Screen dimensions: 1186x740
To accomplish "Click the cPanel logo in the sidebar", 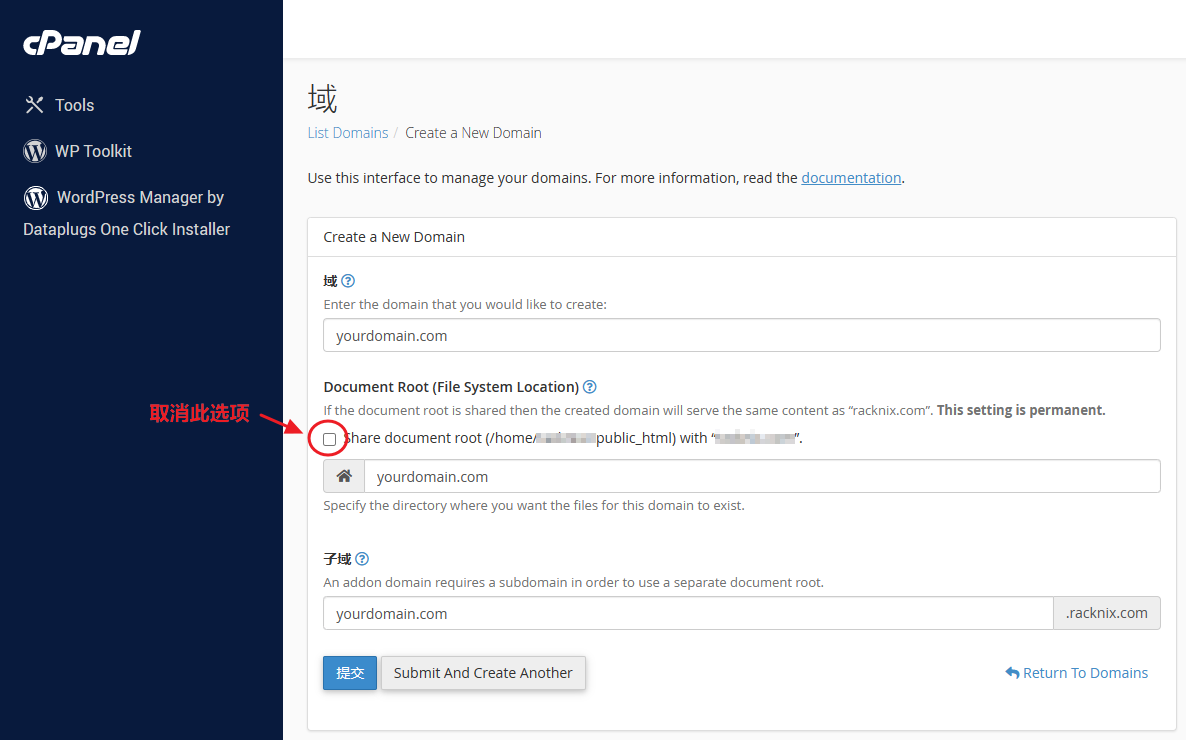I will pyautogui.click(x=81, y=42).
